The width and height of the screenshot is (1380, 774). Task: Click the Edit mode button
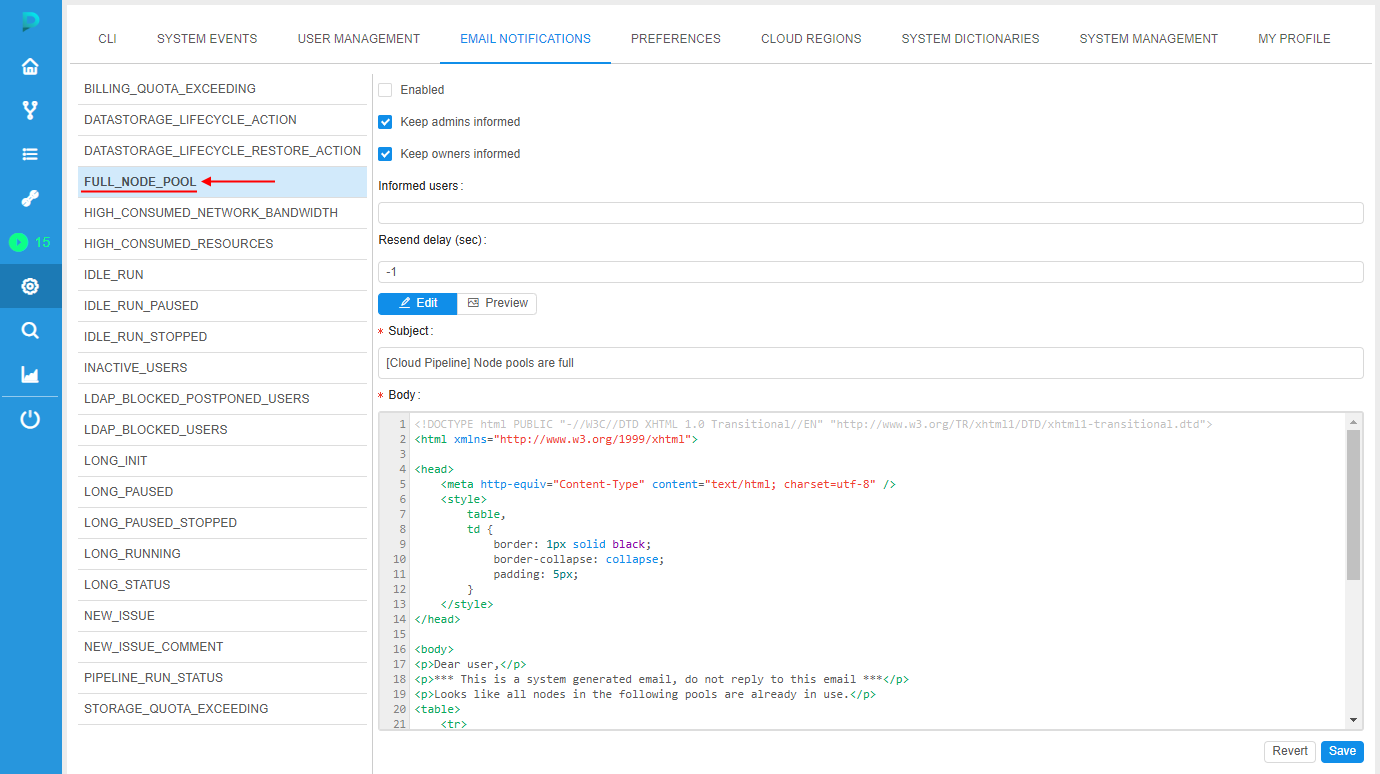point(418,303)
